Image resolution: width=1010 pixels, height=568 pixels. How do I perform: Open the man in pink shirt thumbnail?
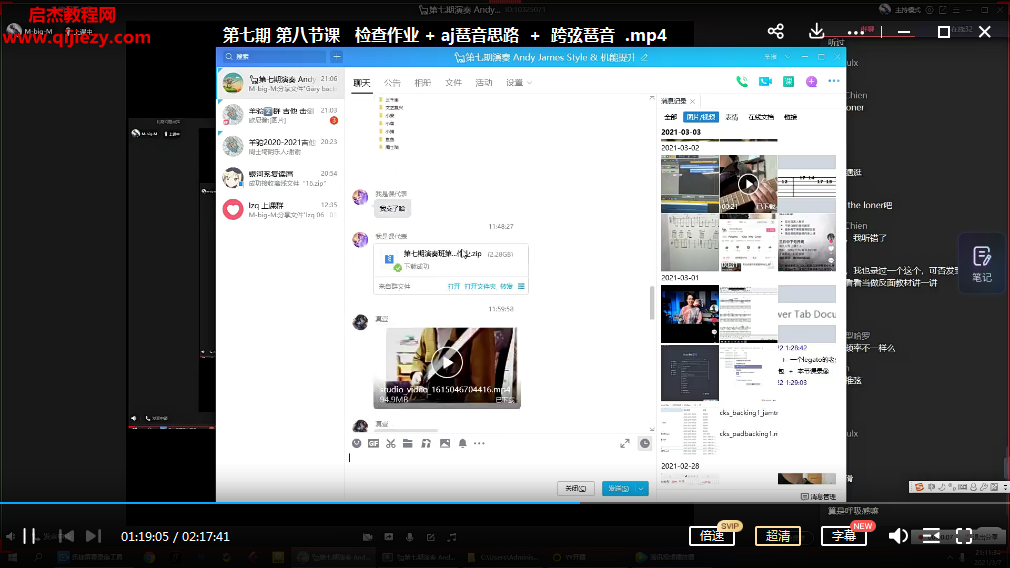[690, 314]
